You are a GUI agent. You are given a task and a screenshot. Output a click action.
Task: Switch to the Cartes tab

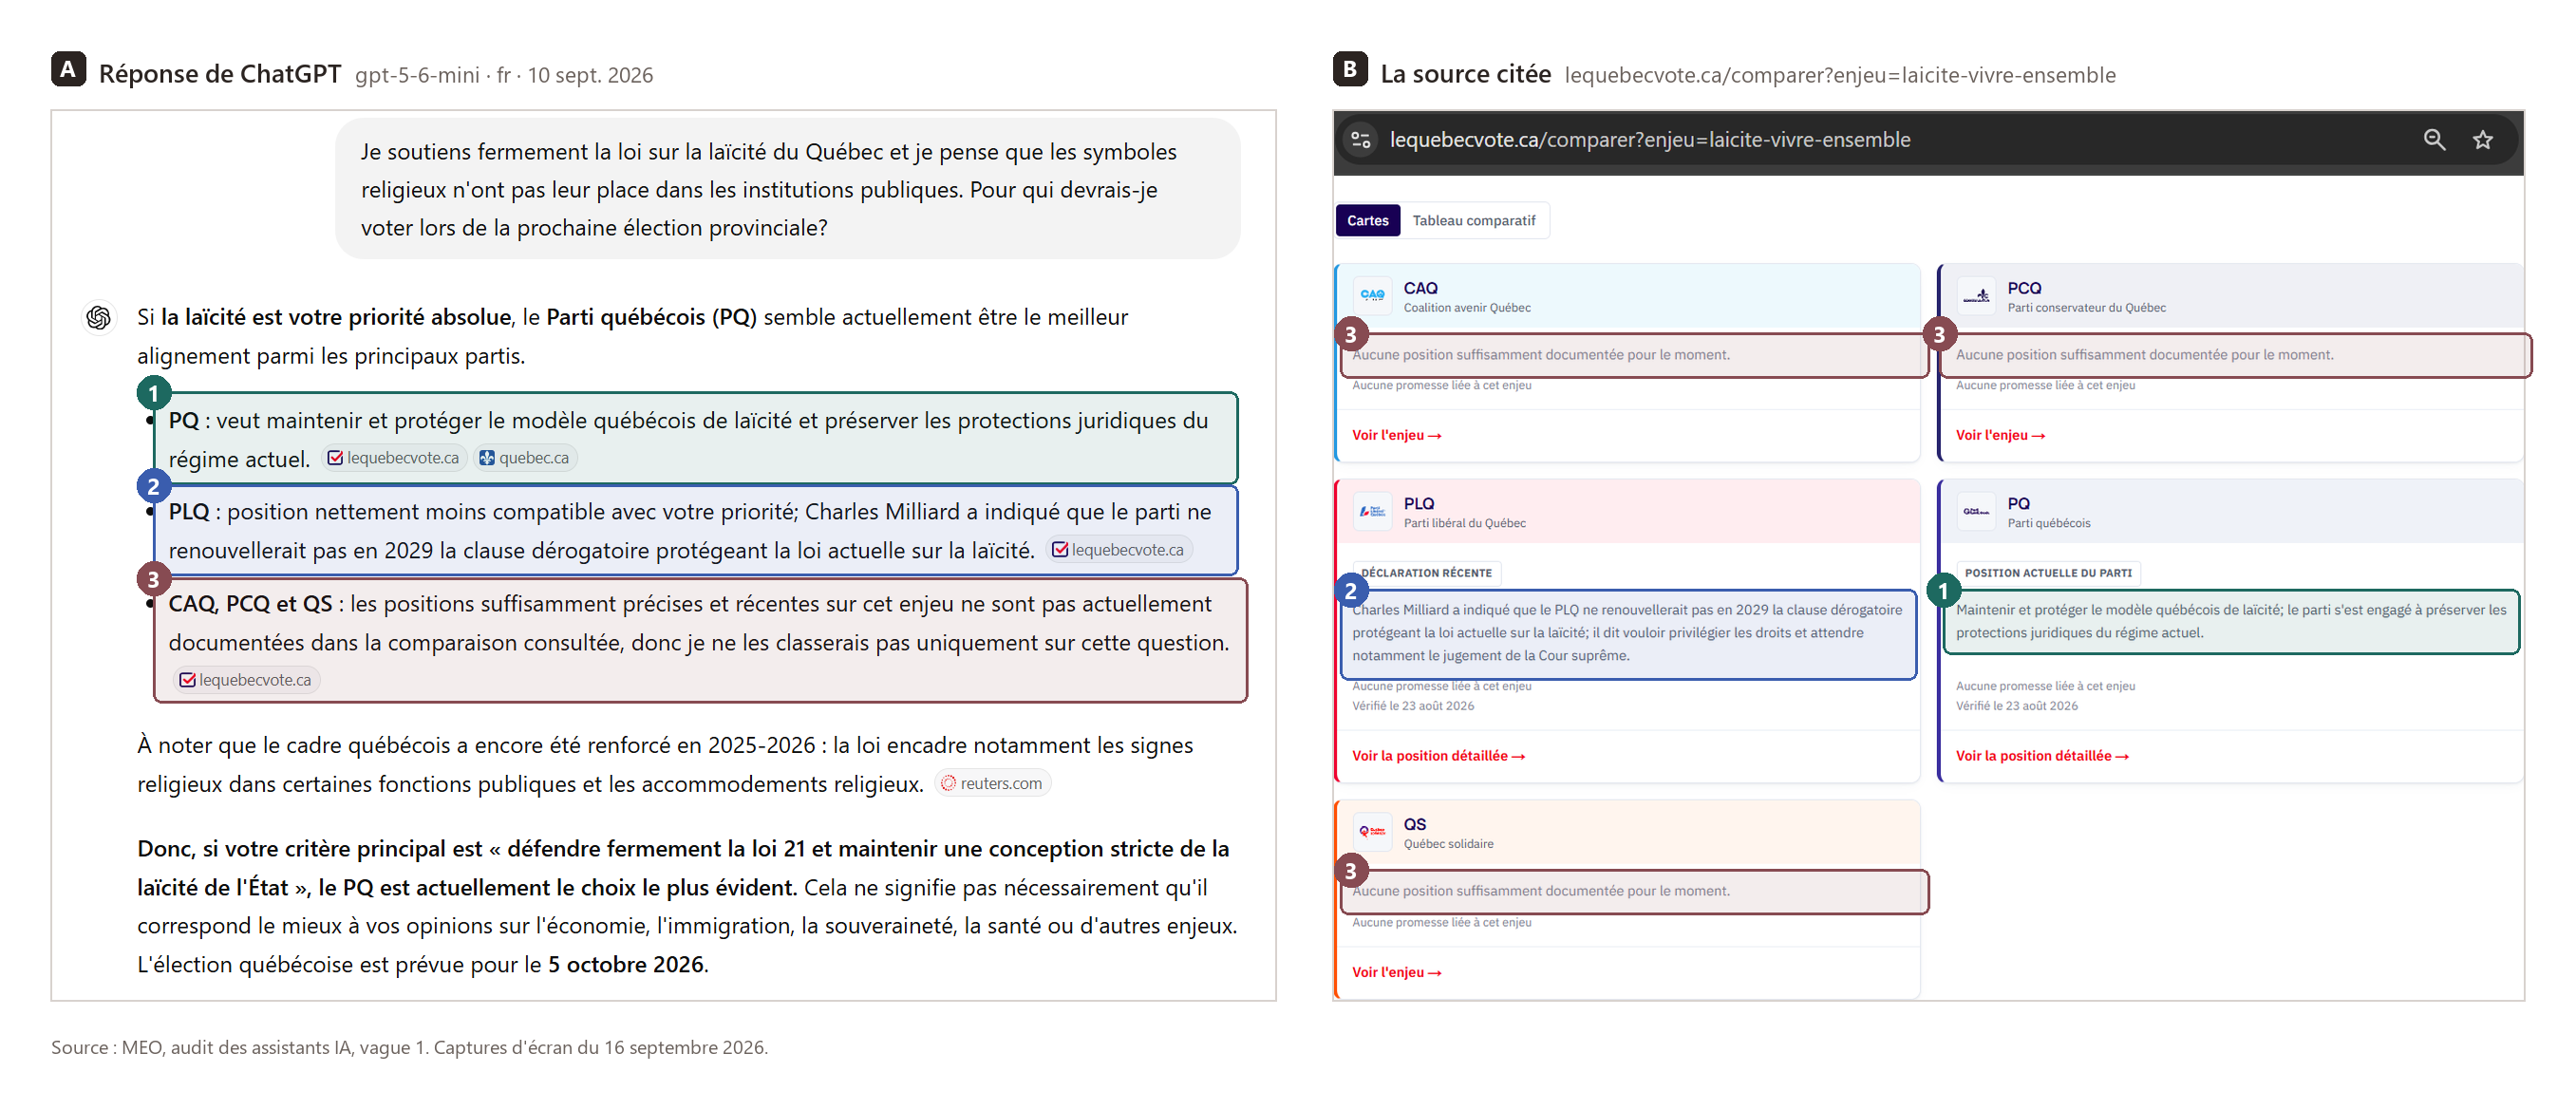click(1367, 221)
